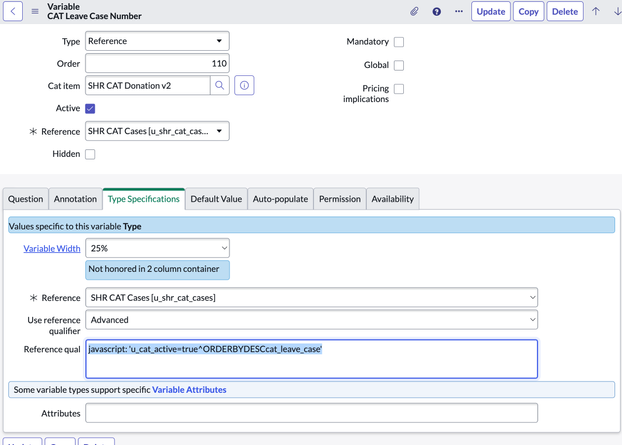Toggle the Global checkbox
The height and width of the screenshot is (445, 622).
399,65
